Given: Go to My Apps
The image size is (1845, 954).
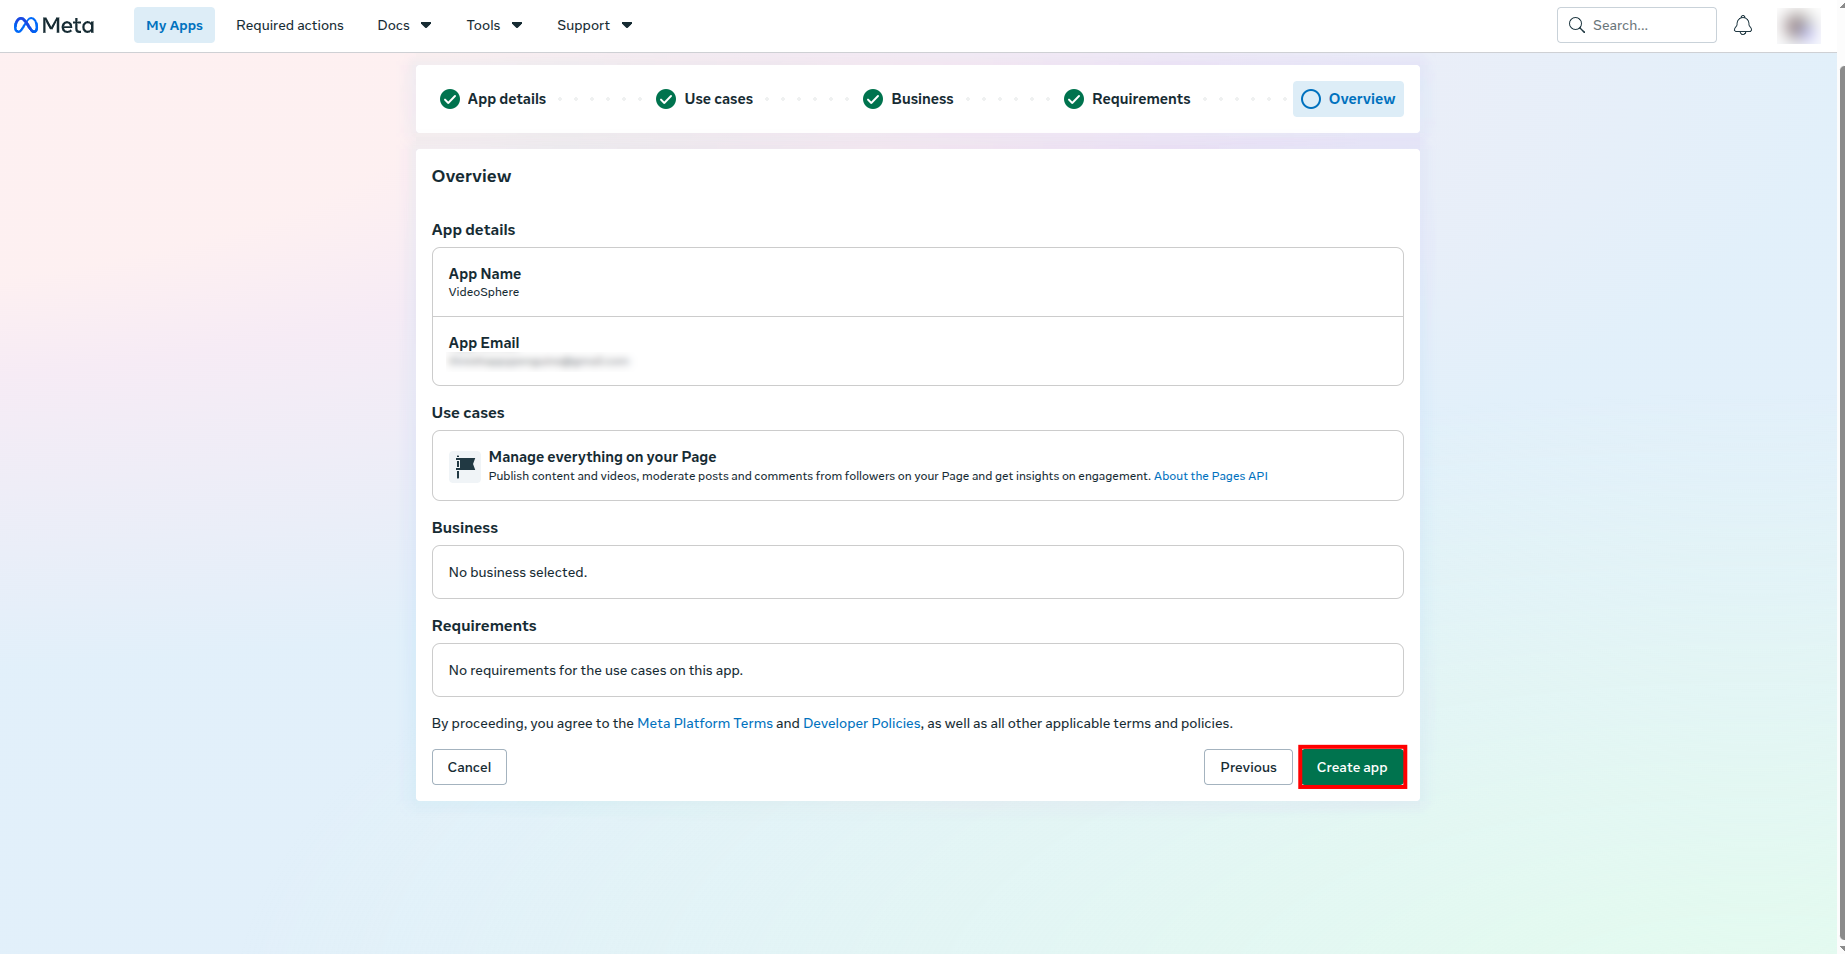Looking at the screenshot, I should click(x=175, y=25).
